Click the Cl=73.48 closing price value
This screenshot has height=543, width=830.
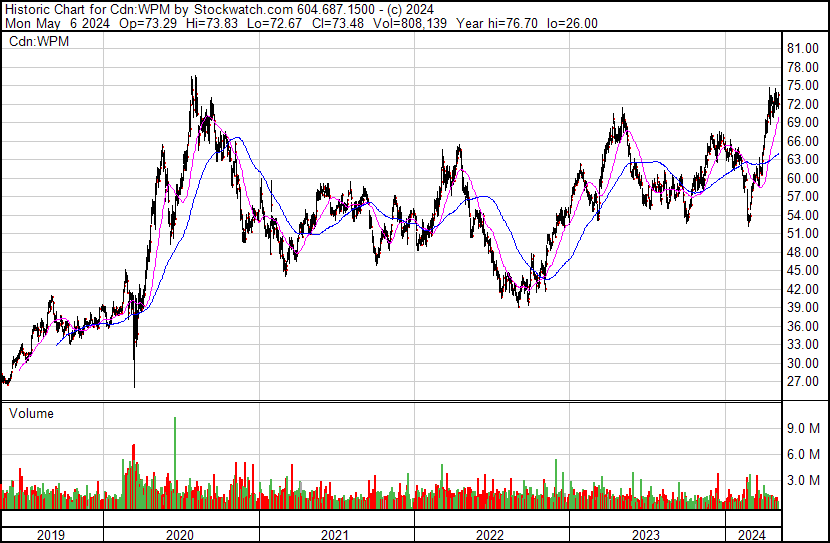click(338, 23)
